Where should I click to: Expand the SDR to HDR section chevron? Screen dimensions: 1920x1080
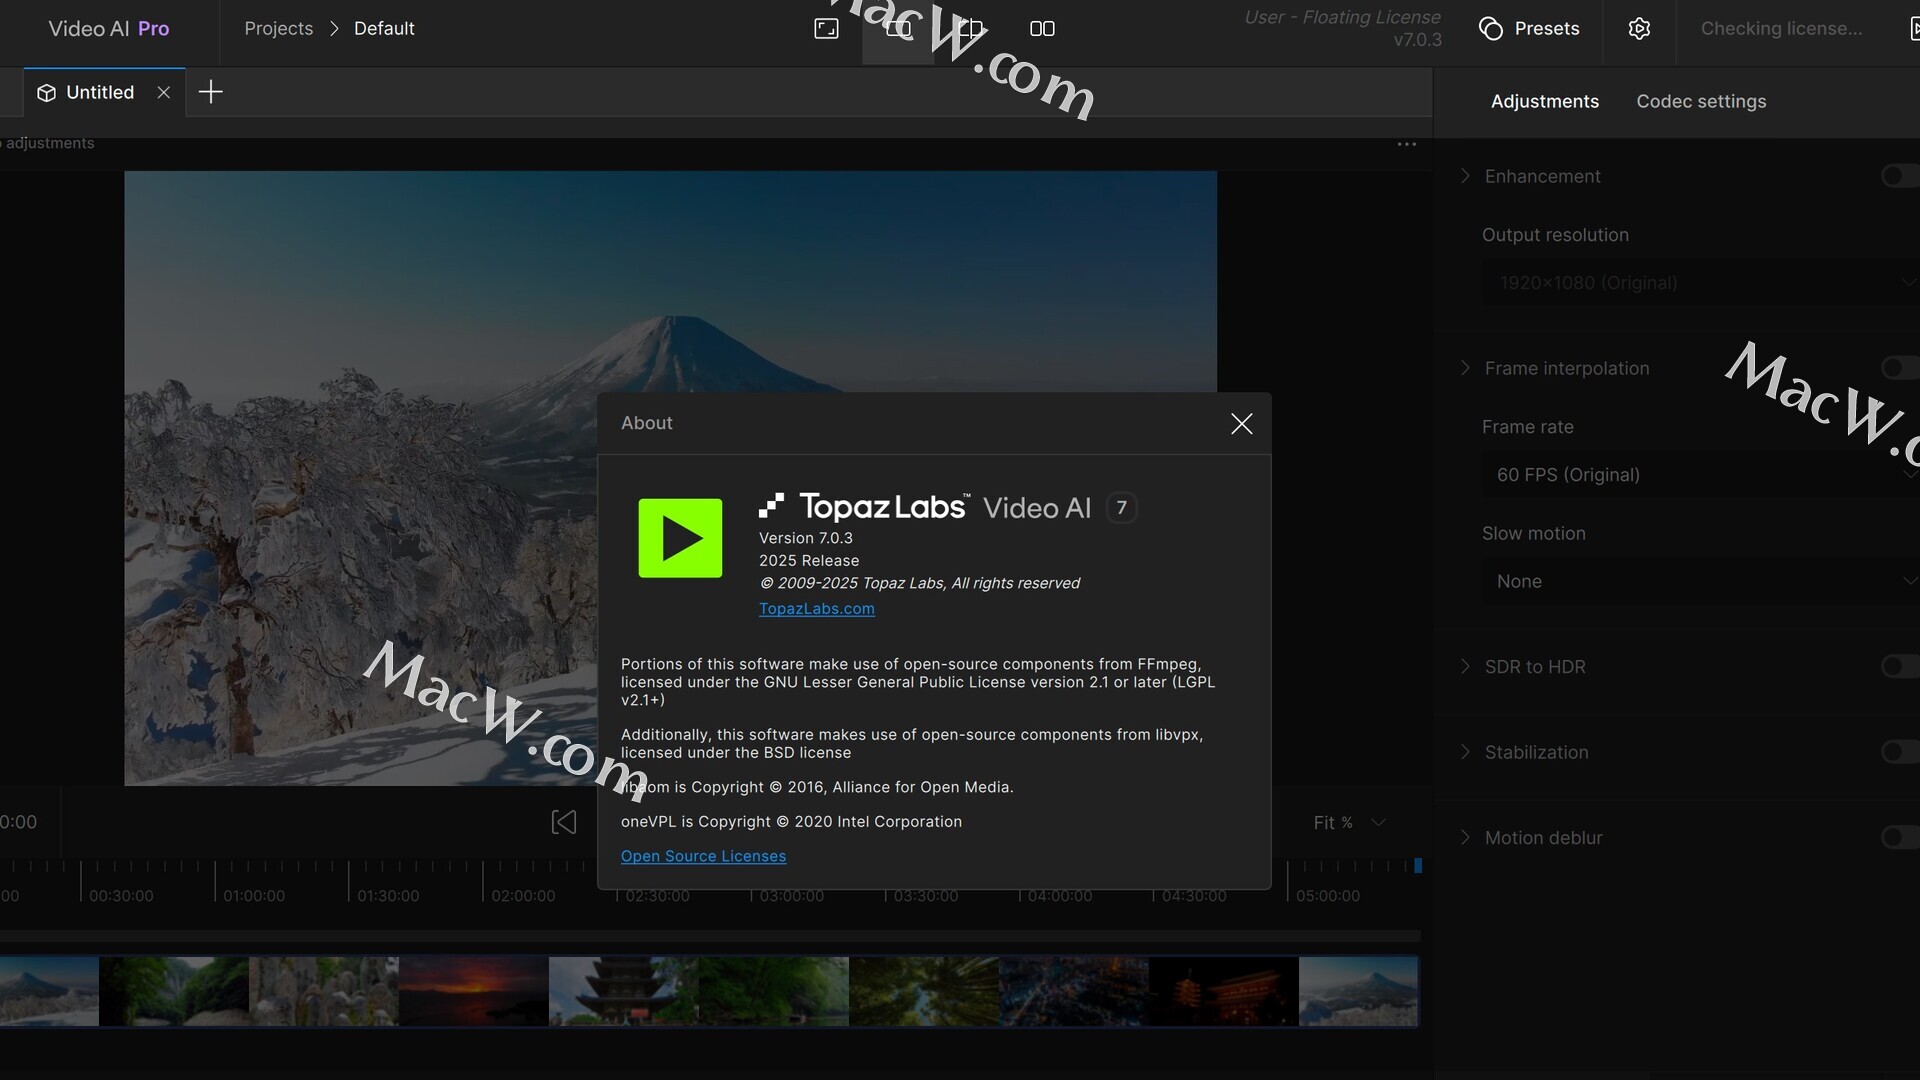1465,667
